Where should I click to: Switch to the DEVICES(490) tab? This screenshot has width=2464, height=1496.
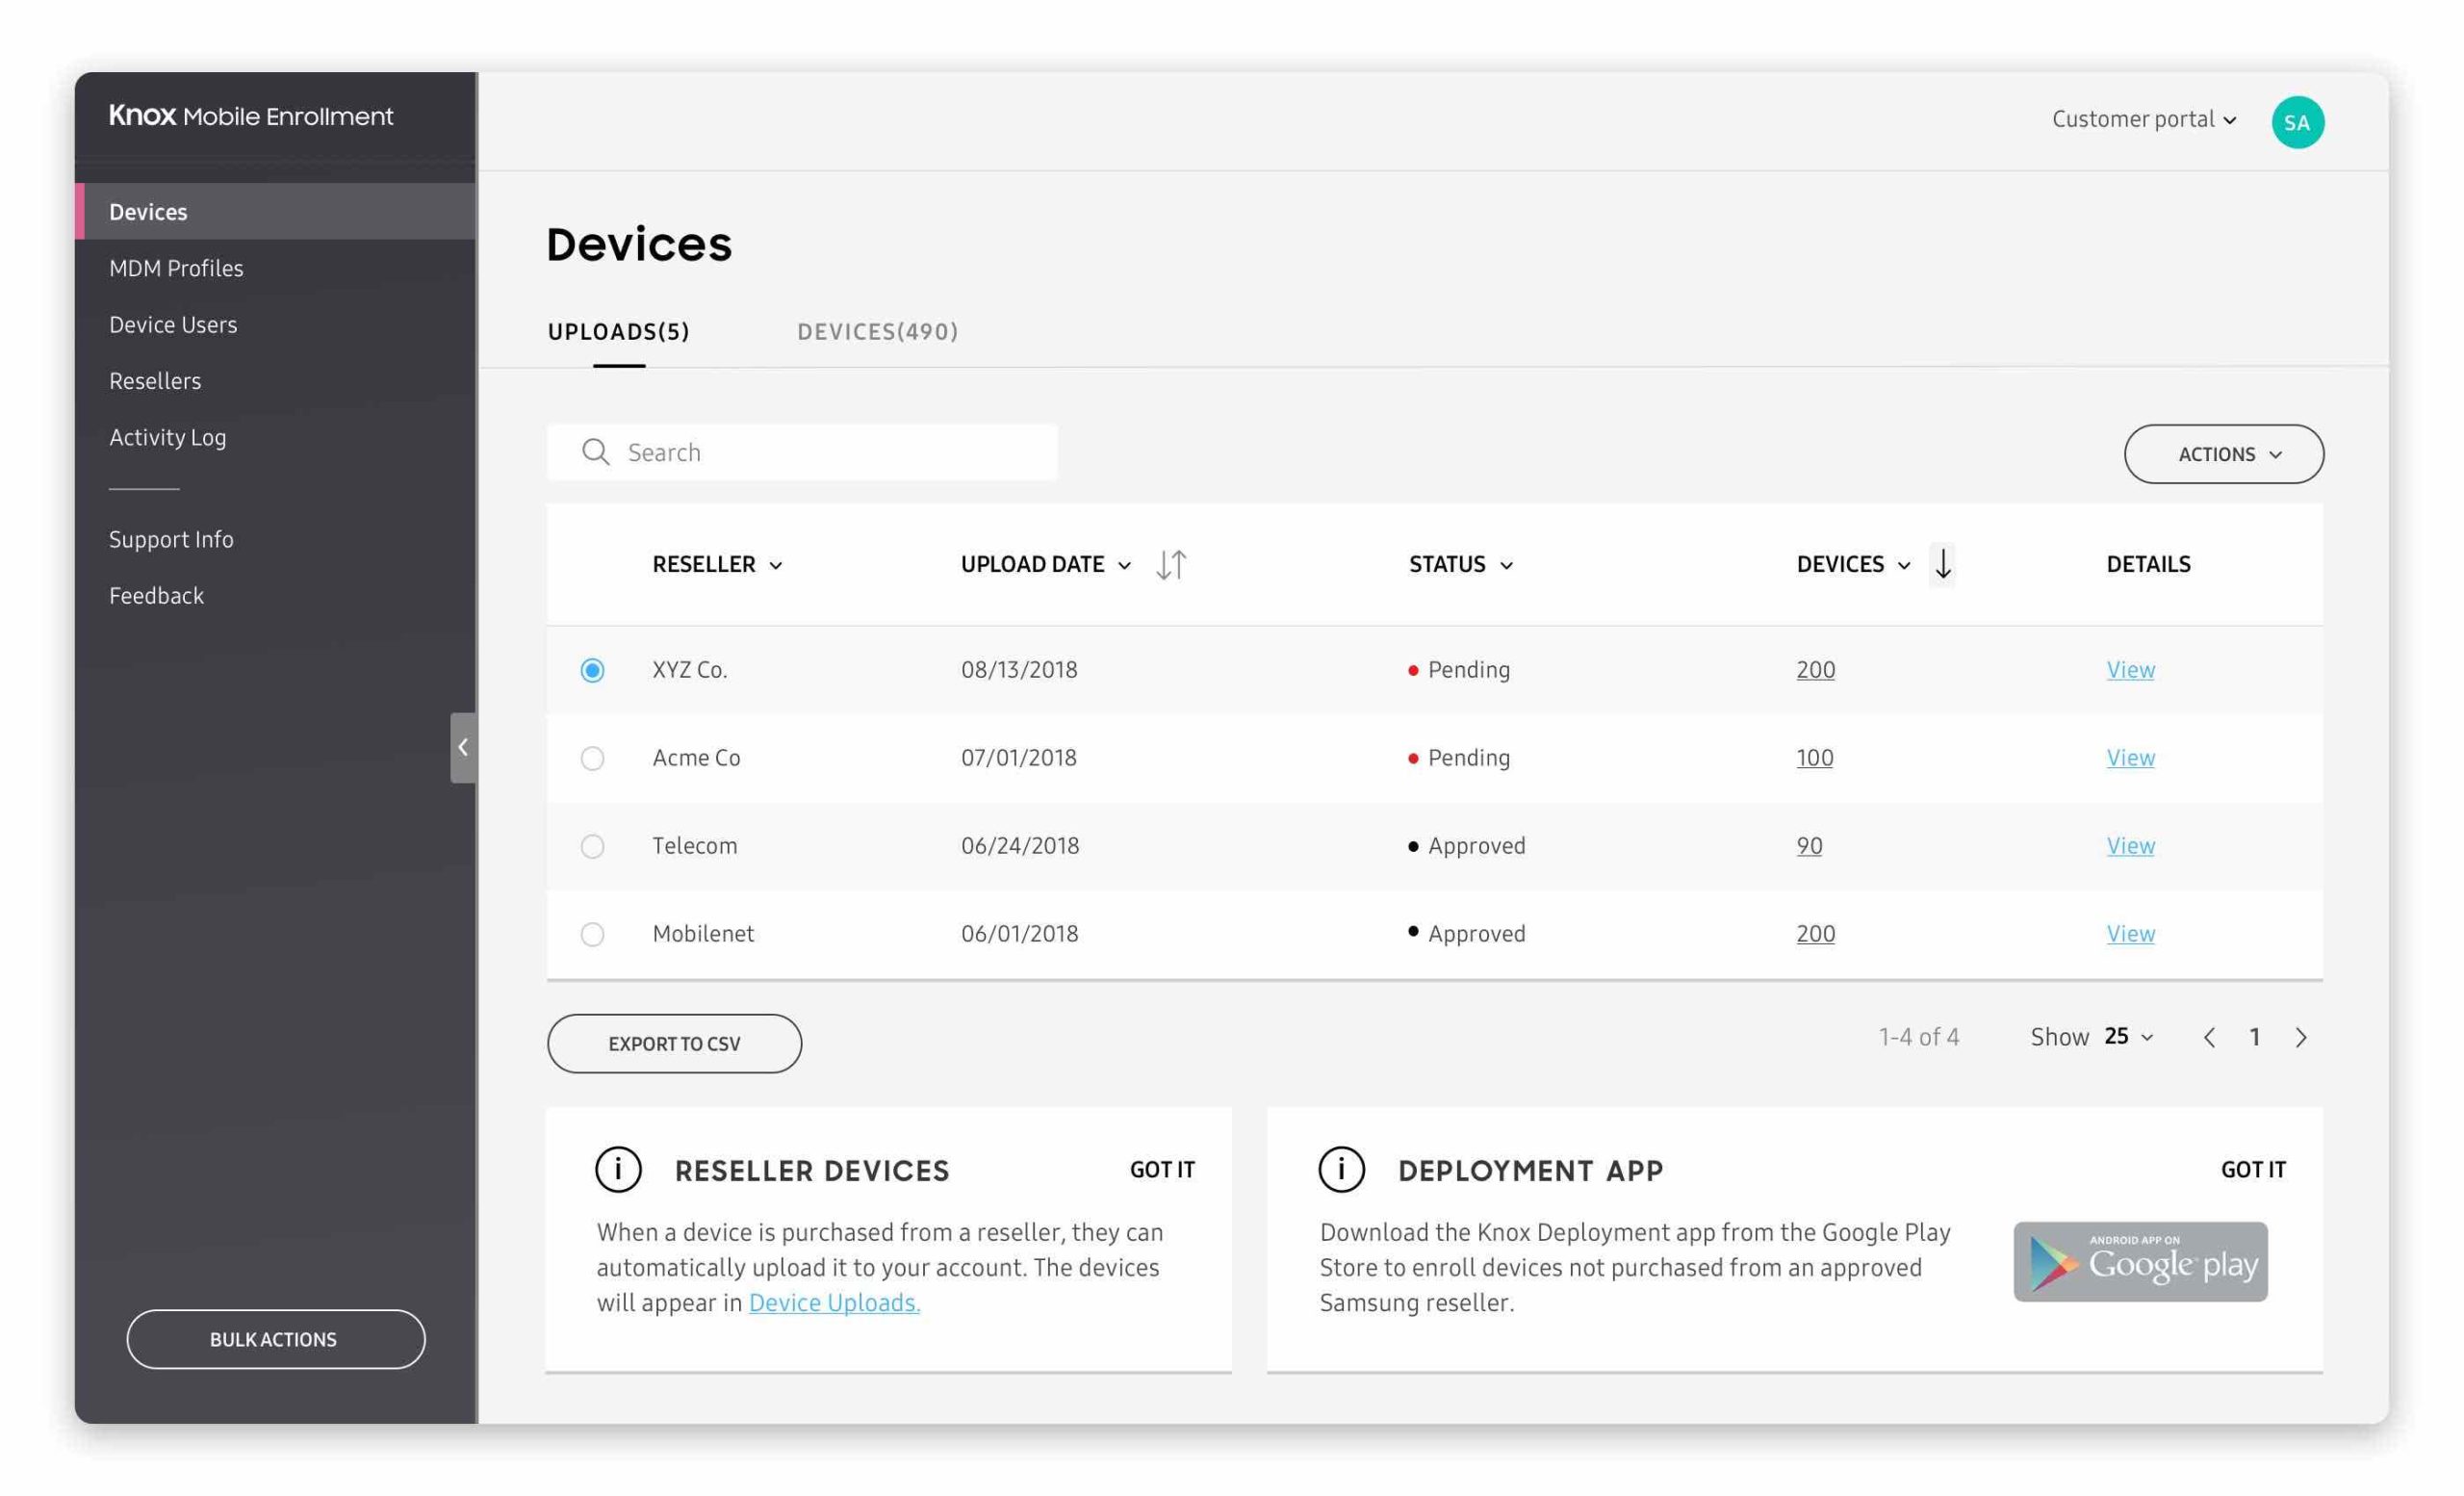coord(877,332)
